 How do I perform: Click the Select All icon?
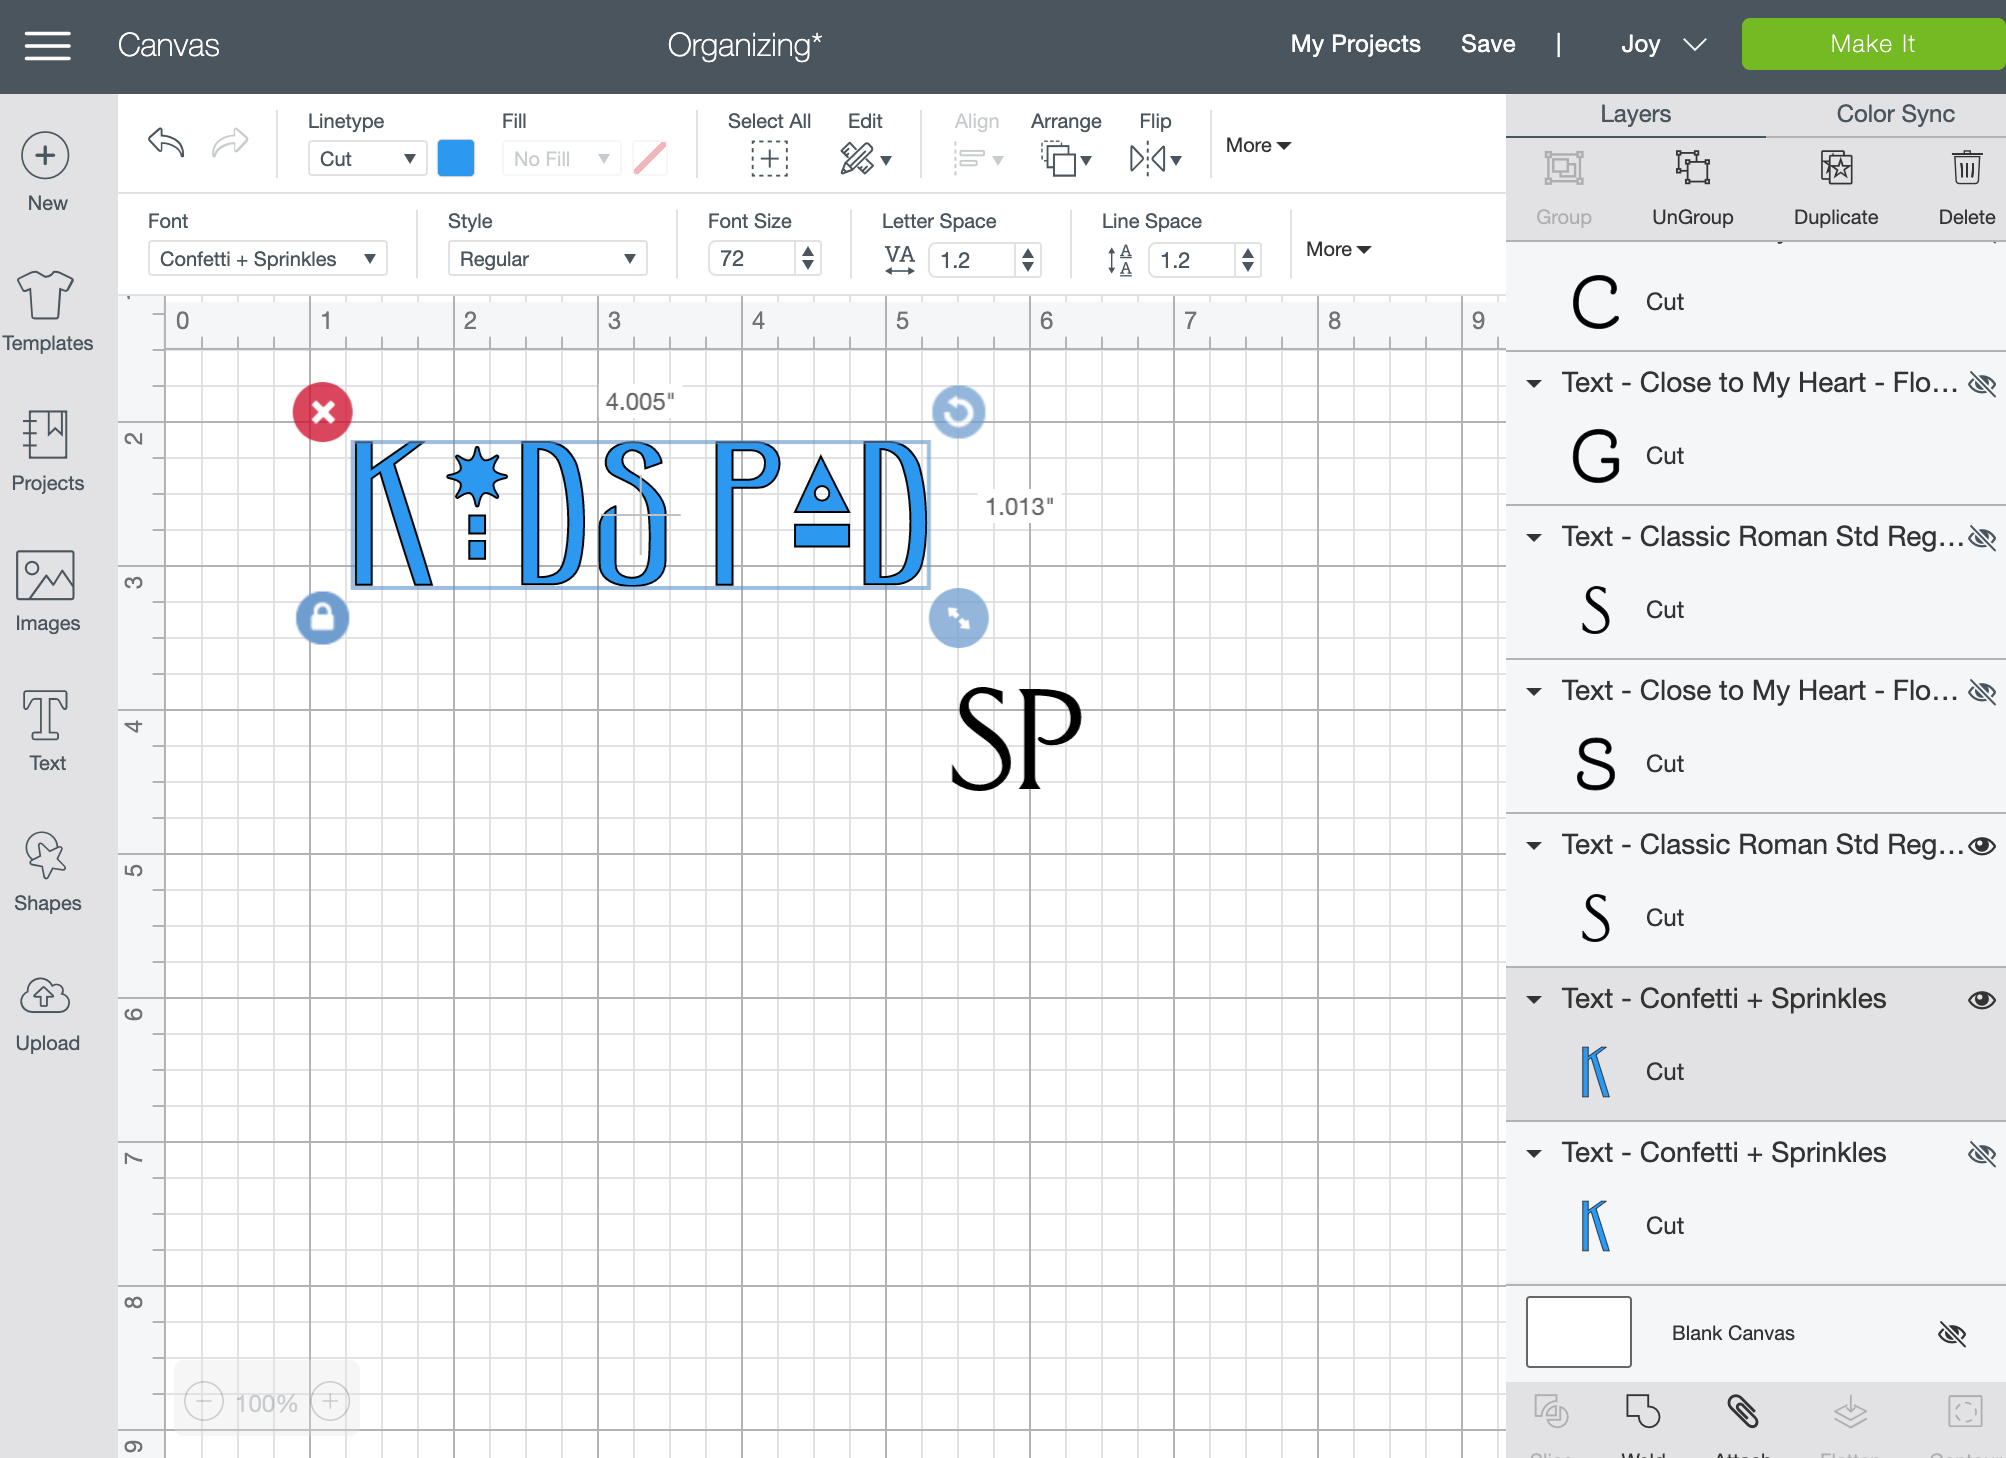point(769,158)
